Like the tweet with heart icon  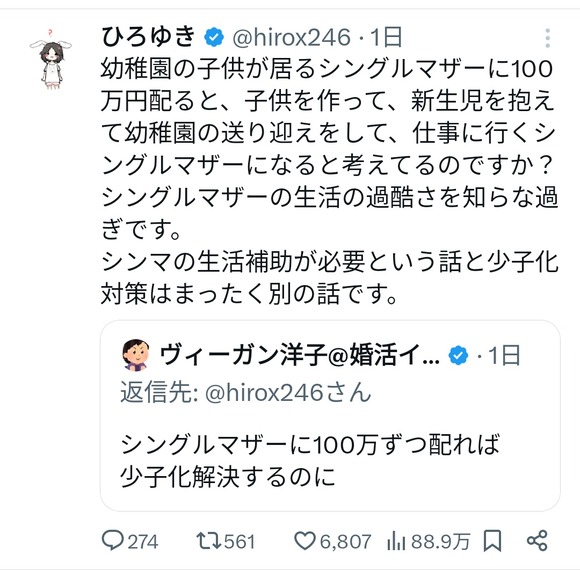click(x=305, y=541)
